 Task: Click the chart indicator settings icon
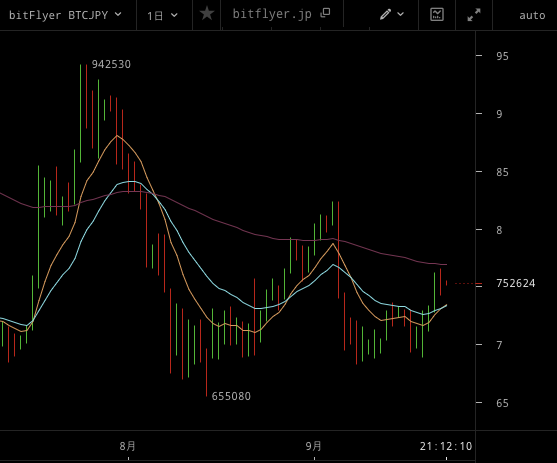click(437, 14)
